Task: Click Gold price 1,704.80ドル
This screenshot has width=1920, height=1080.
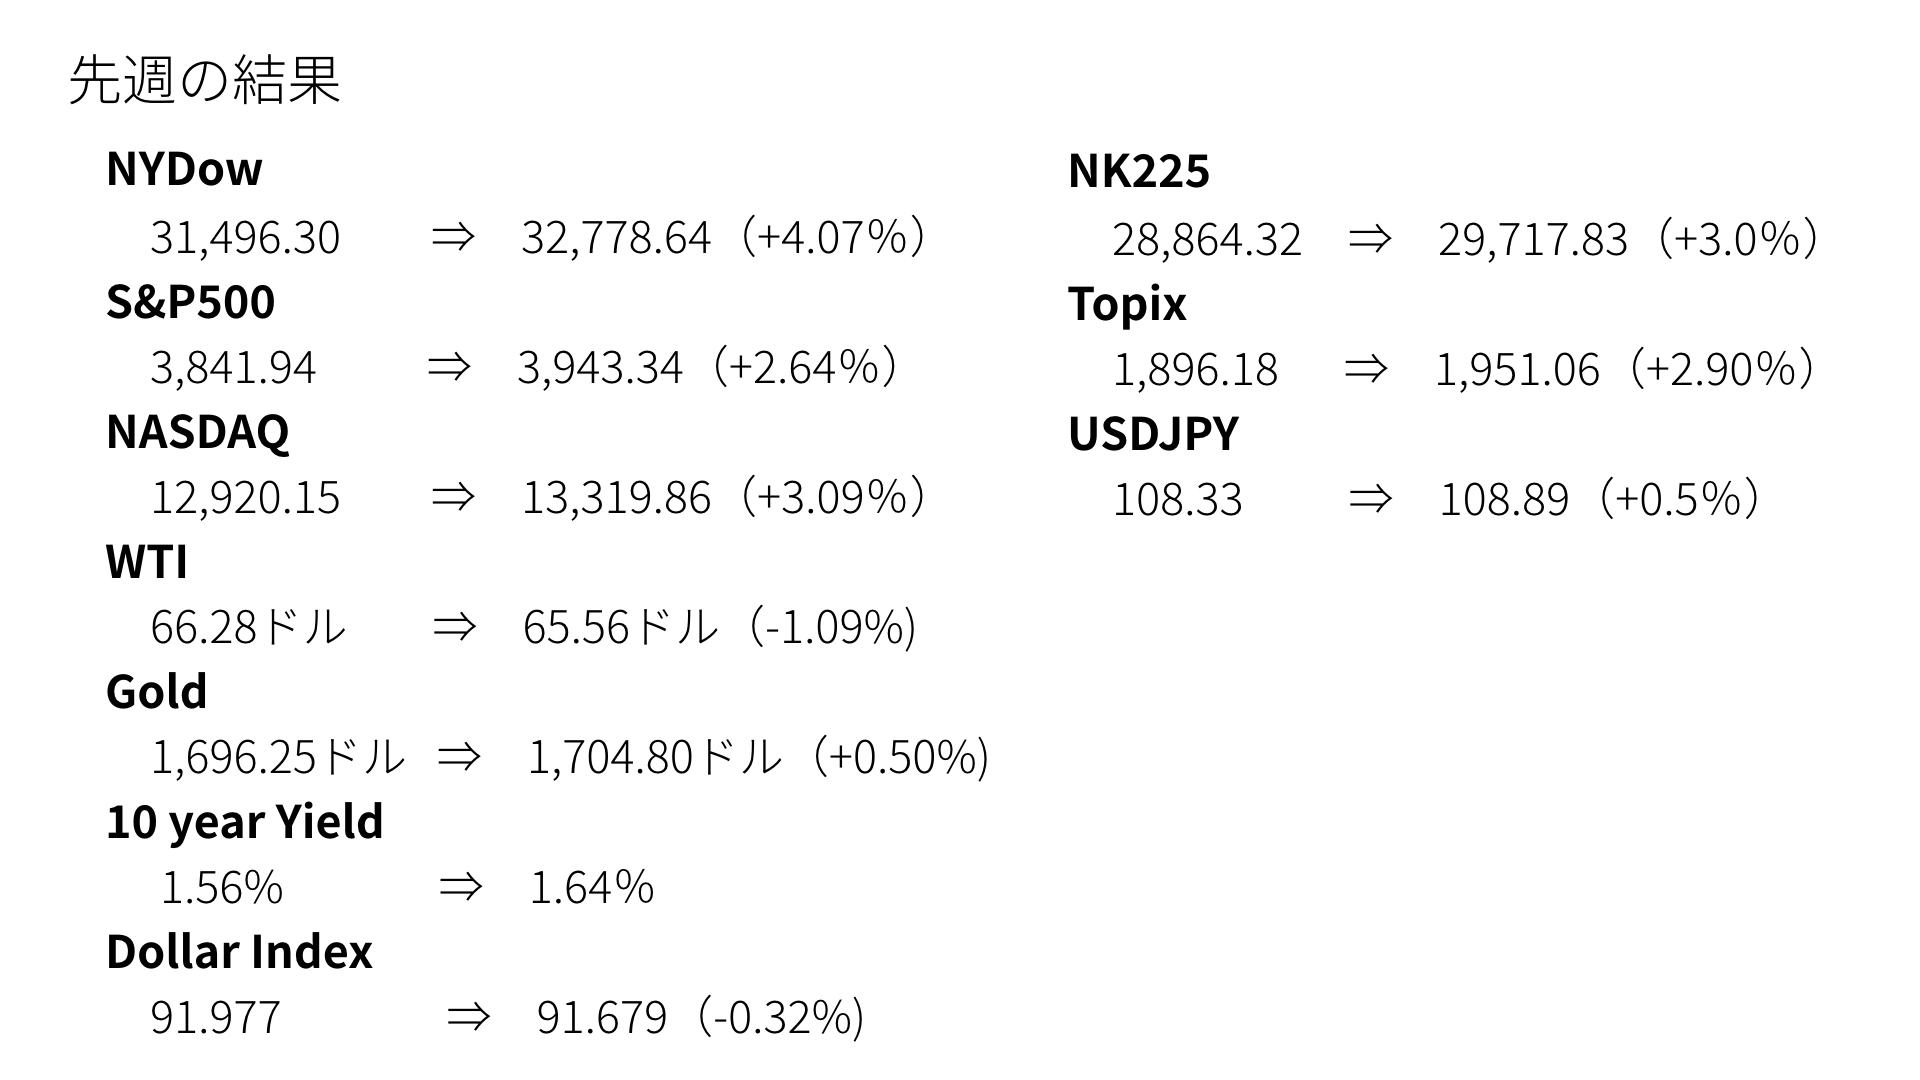Action: (x=655, y=757)
